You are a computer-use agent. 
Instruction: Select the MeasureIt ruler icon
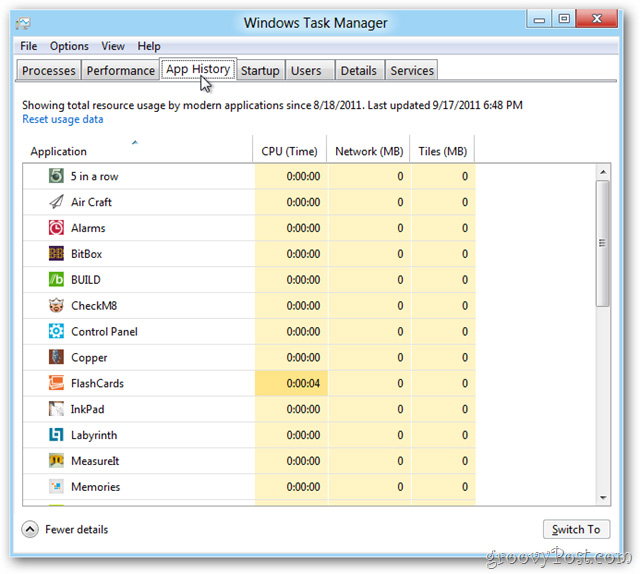[x=56, y=461]
